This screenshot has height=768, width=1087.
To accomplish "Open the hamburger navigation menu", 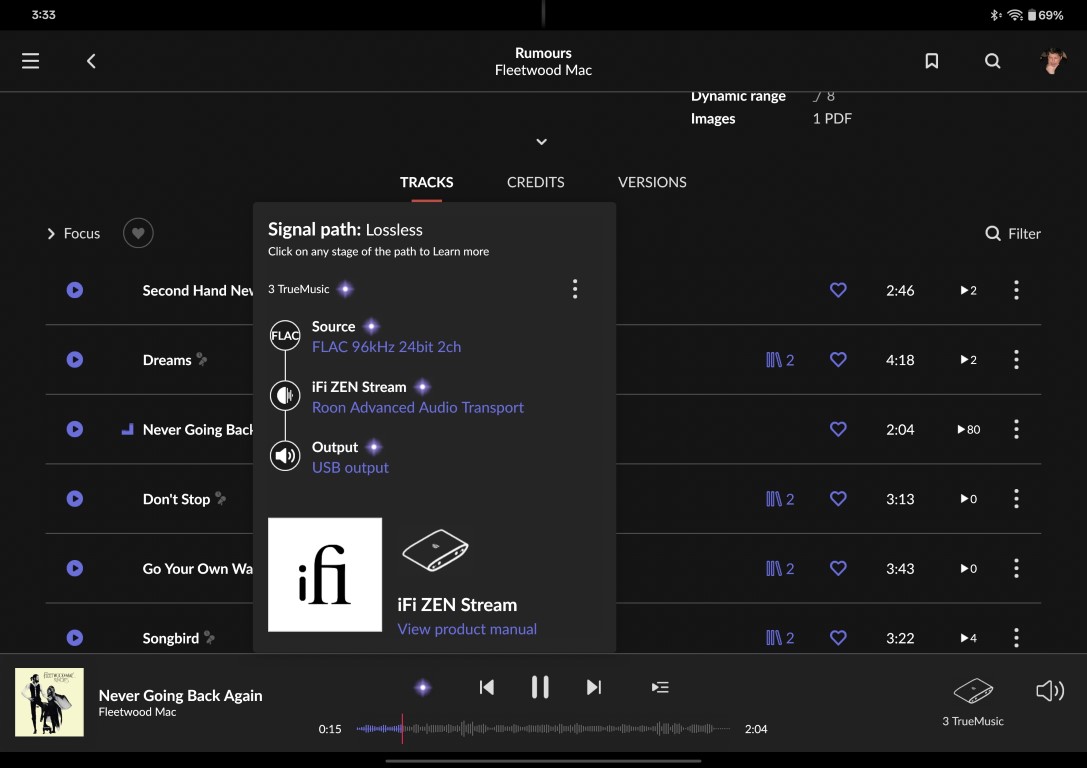I will coord(31,61).
